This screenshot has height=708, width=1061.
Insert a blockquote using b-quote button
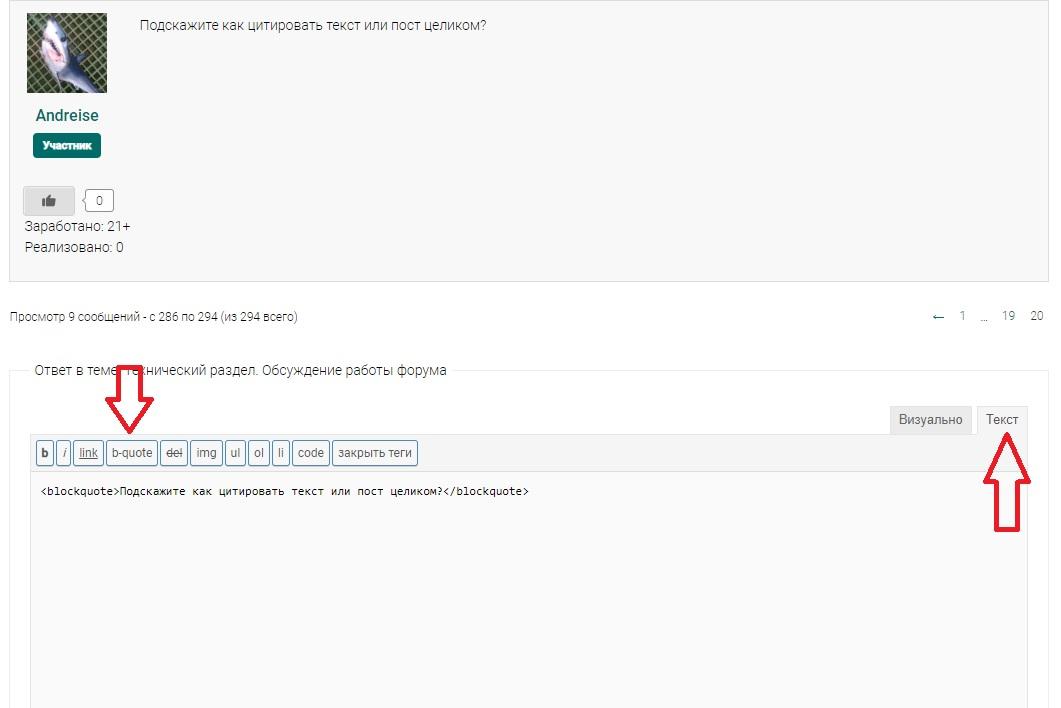[132, 453]
